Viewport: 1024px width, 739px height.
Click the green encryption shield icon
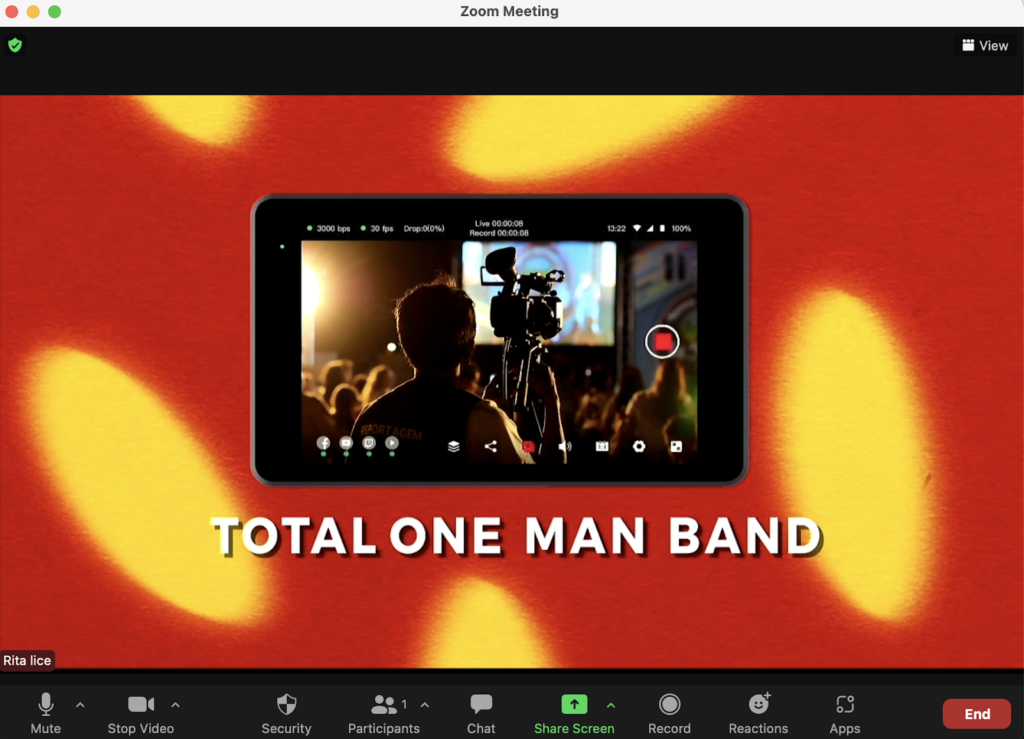(x=15, y=45)
